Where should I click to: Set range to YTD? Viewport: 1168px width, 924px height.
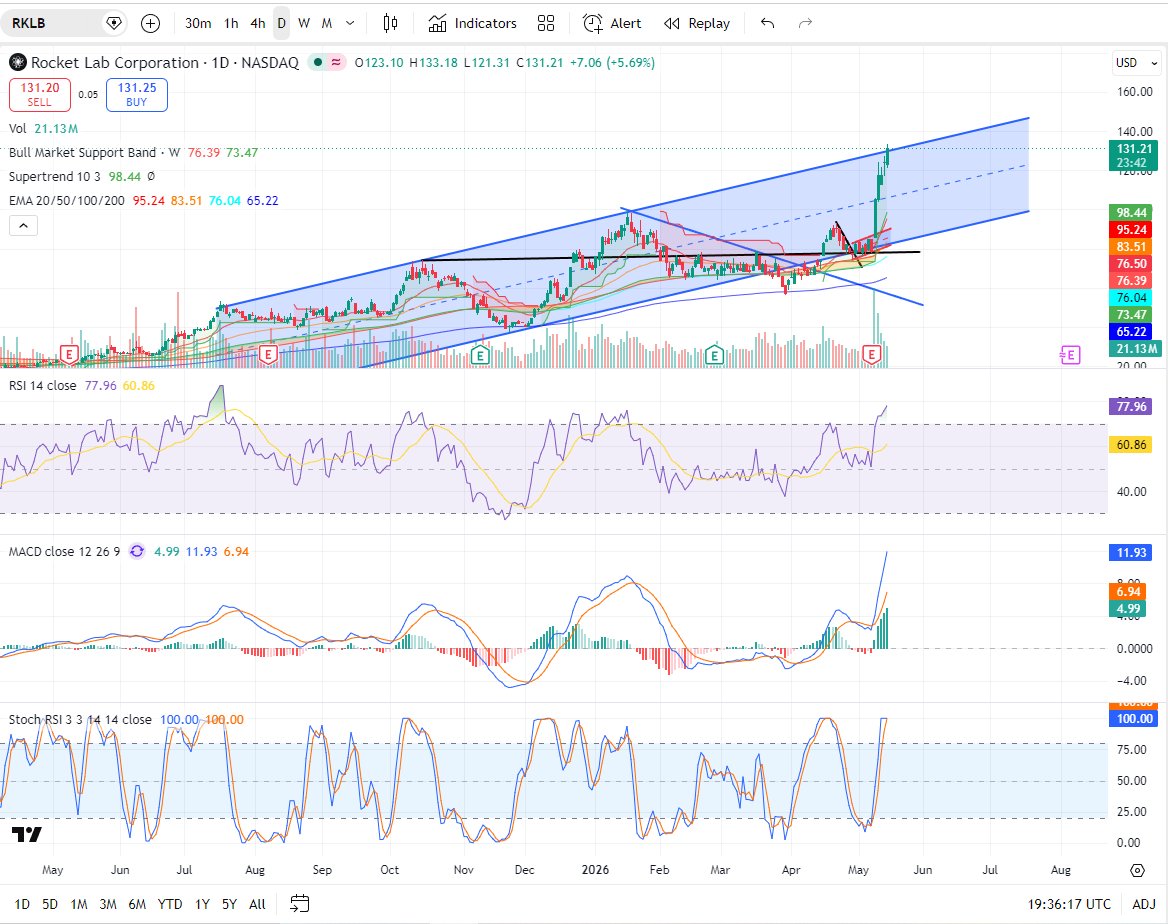point(170,904)
